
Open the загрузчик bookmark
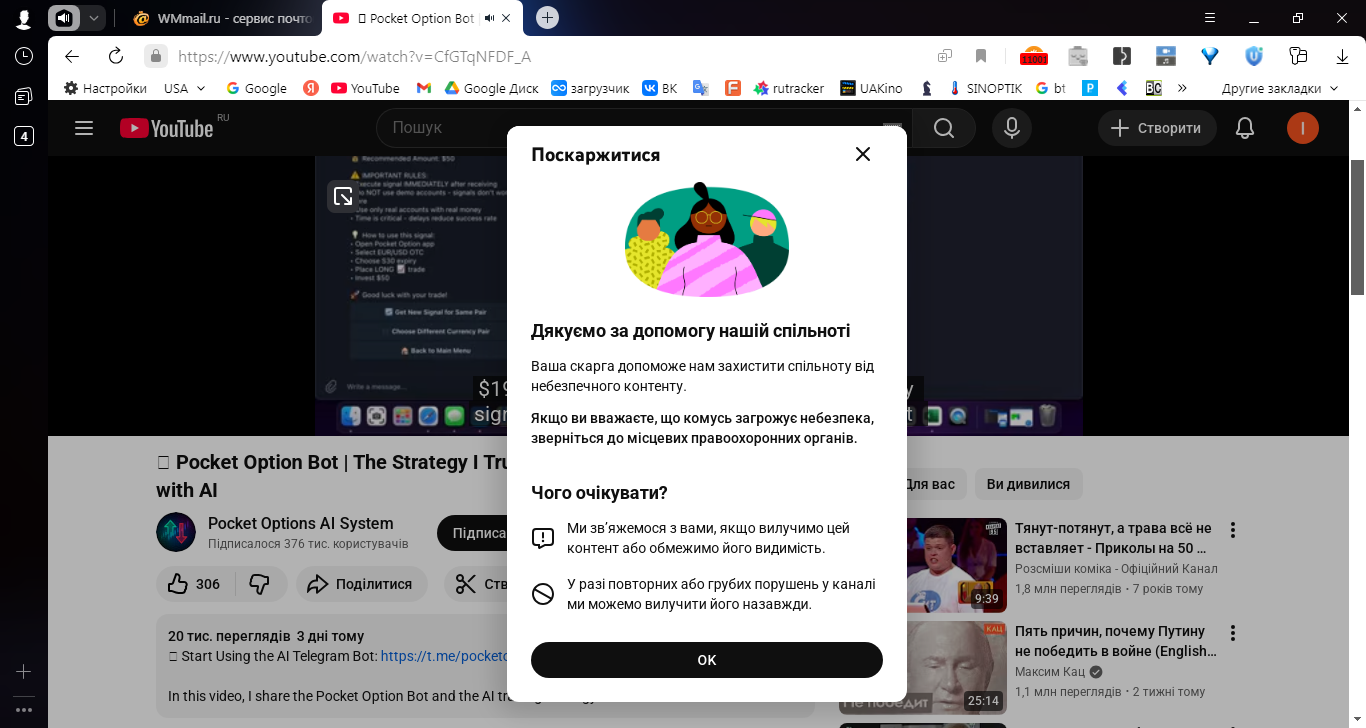pos(590,88)
